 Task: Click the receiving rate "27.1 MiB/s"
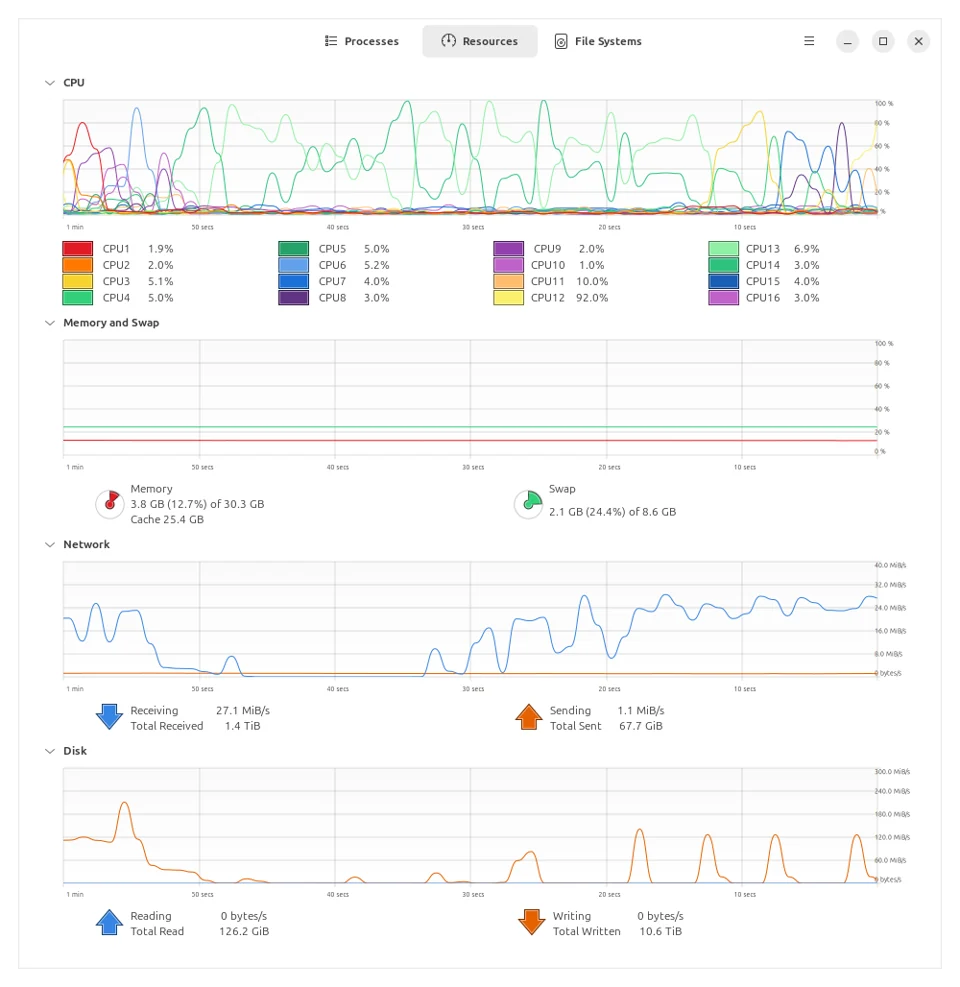[243, 711]
